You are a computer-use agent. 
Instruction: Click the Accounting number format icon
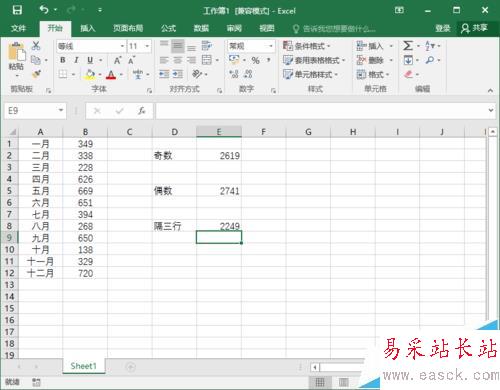pyautogui.click(x=234, y=60)
